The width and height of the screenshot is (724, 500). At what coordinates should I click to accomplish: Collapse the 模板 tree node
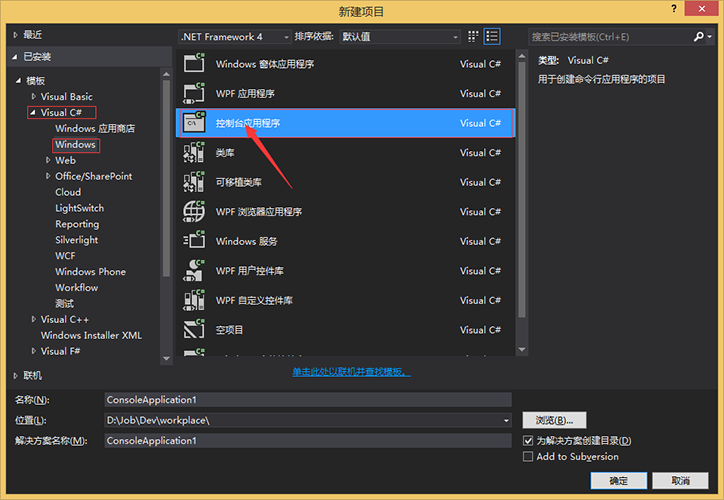[18, 81]
